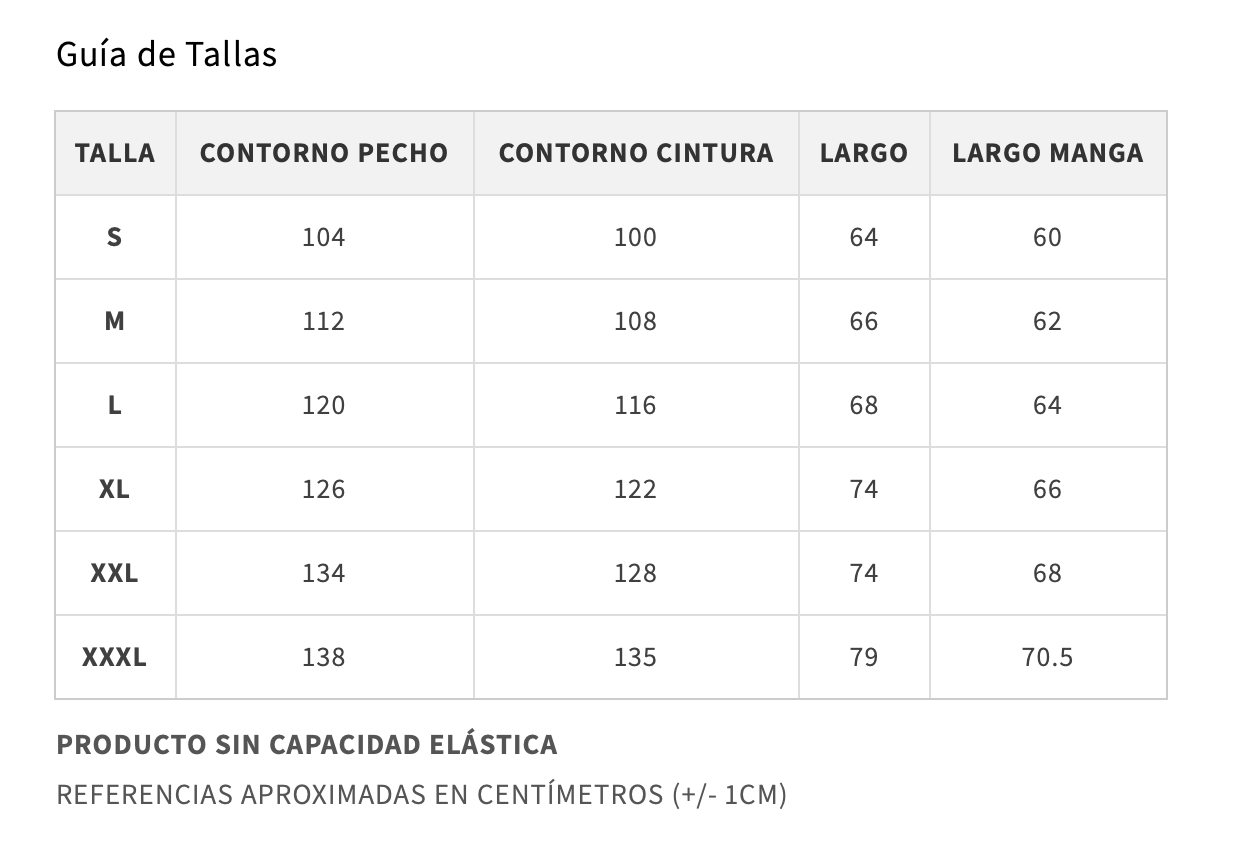Select the LARGO column header
Image resolution: width=1238 pixels, height=860 pixels.
coord(864,153)
